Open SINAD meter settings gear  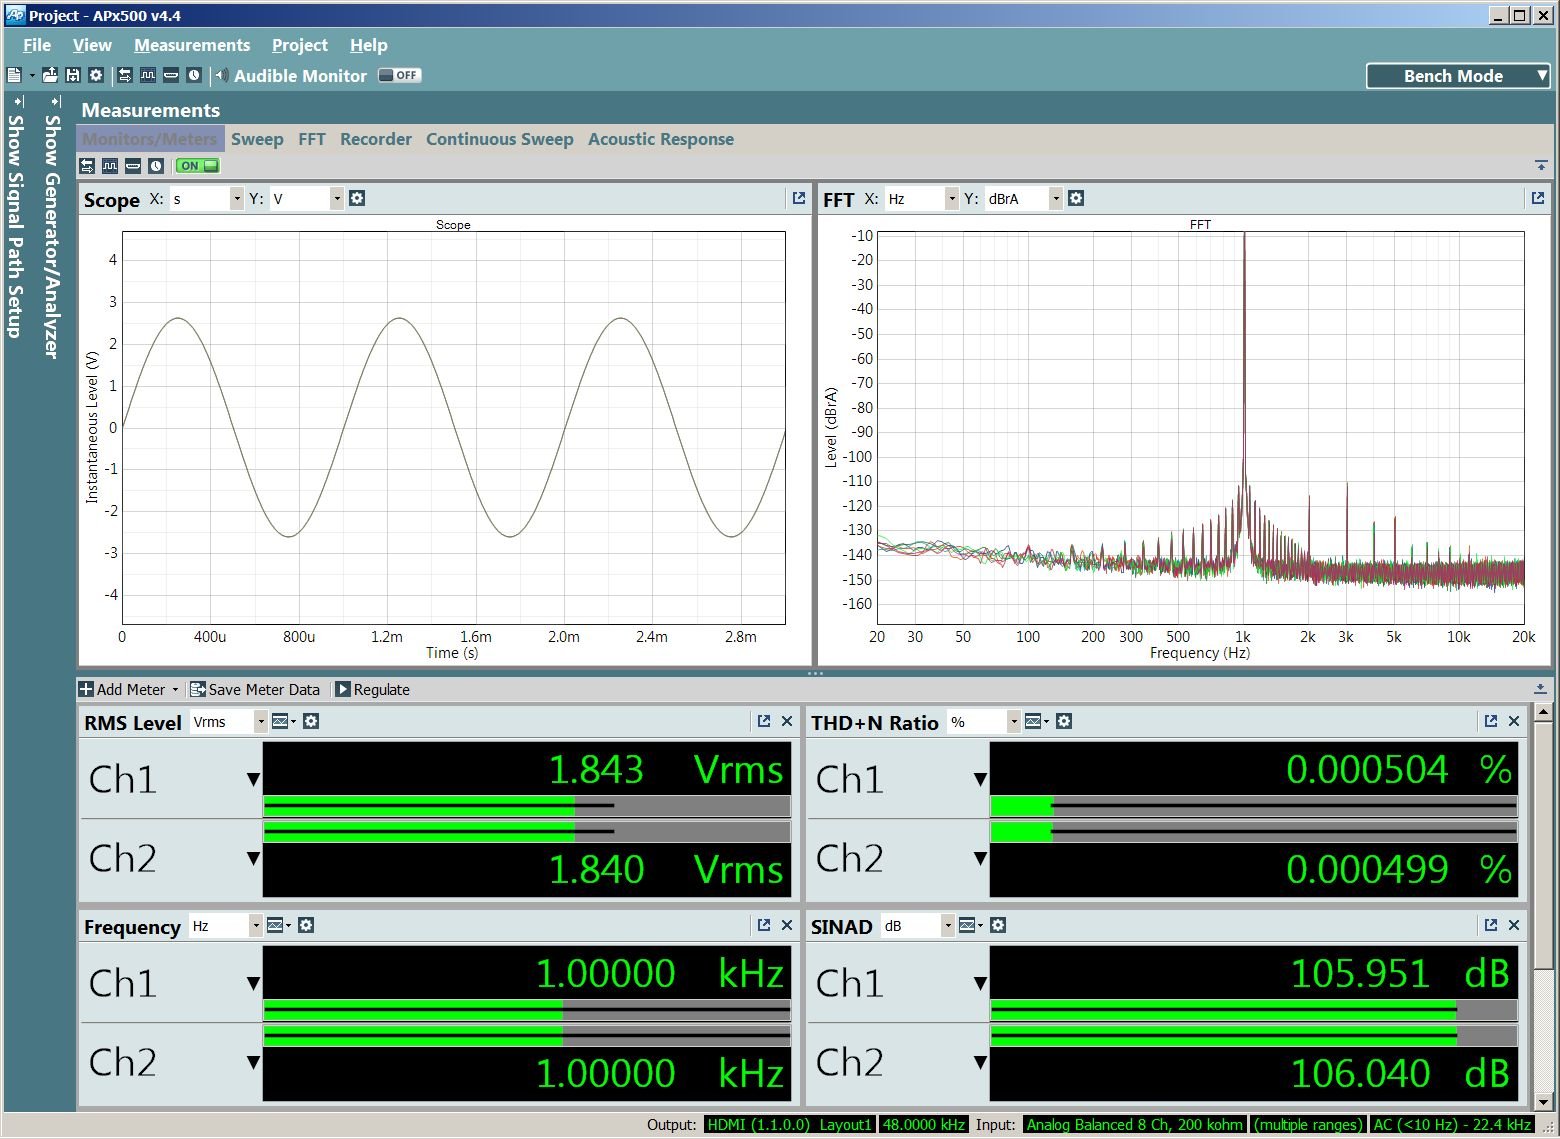(x=998, y=925)
